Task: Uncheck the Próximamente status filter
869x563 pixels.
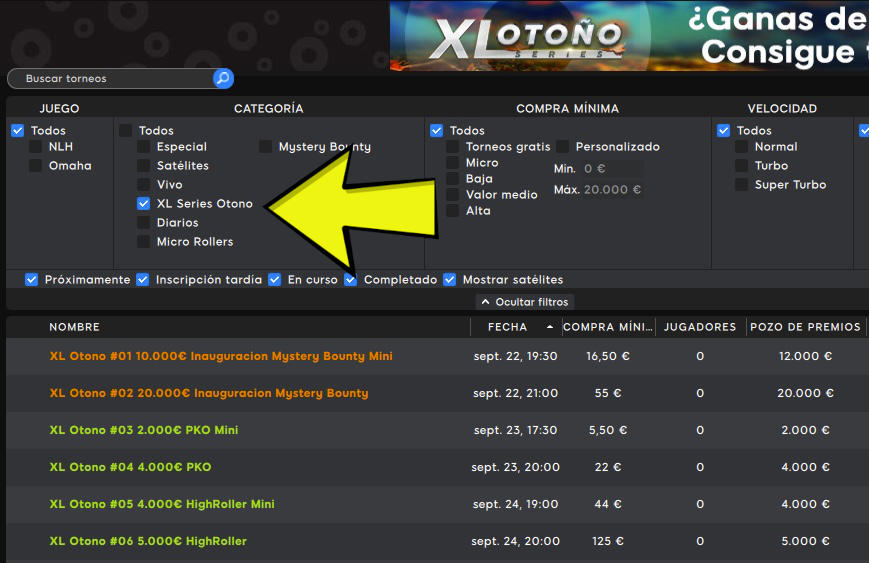Action: click(32, 280)
